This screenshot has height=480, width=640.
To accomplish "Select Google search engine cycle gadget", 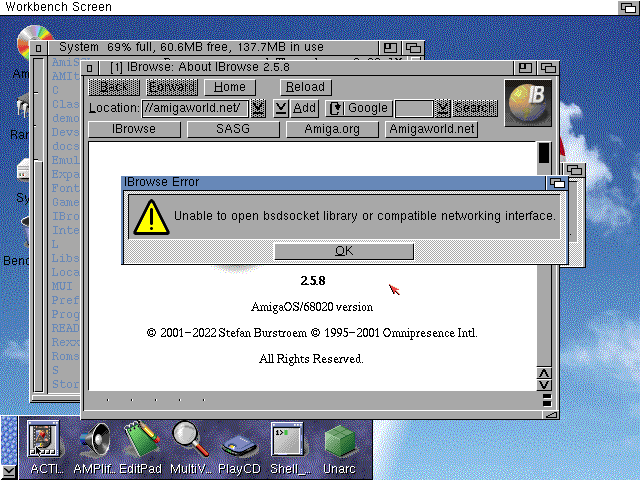I will (359, 108).
